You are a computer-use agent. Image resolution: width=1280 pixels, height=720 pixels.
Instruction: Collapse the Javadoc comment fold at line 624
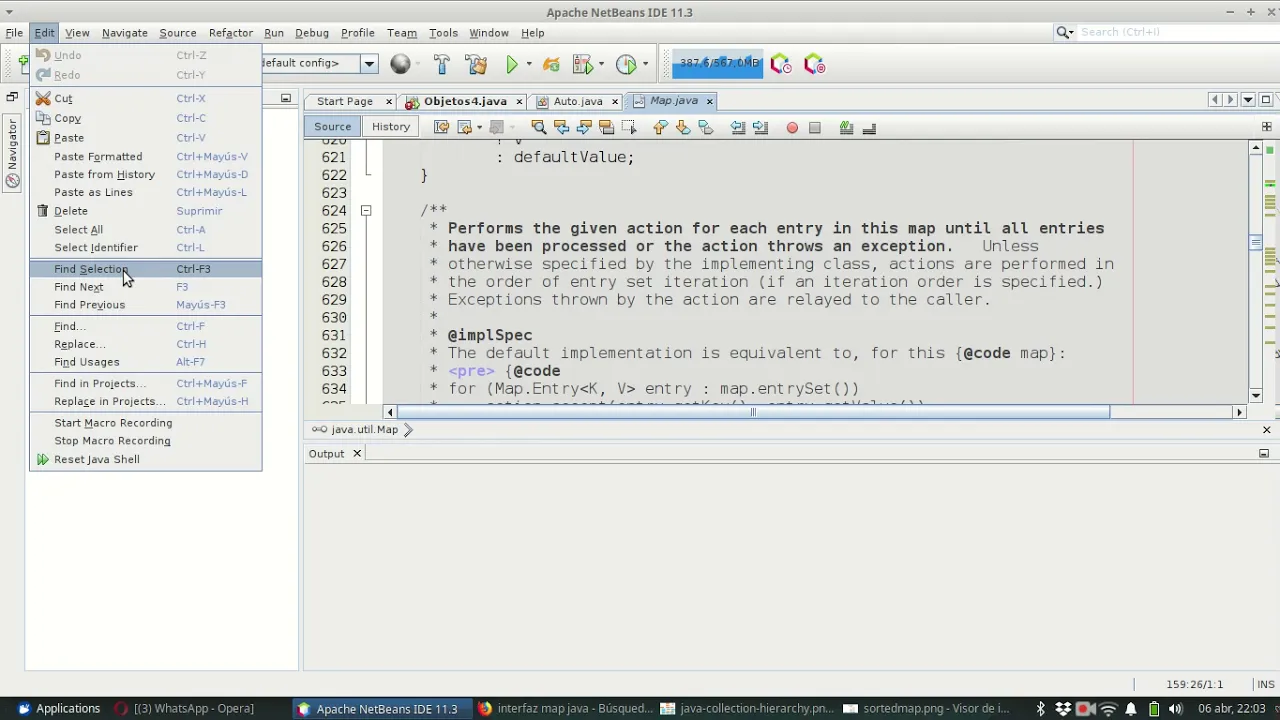pyautogui.click(x=366, y=211)
